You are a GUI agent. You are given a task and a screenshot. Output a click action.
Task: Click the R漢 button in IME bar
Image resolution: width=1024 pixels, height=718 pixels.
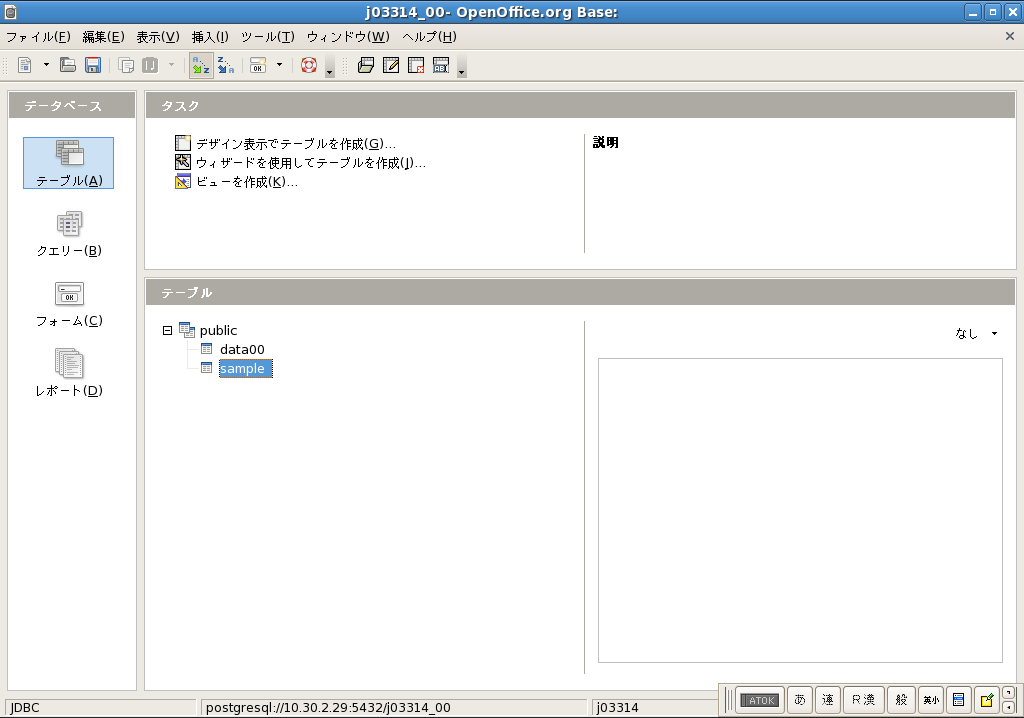click(x=863, y=700)
